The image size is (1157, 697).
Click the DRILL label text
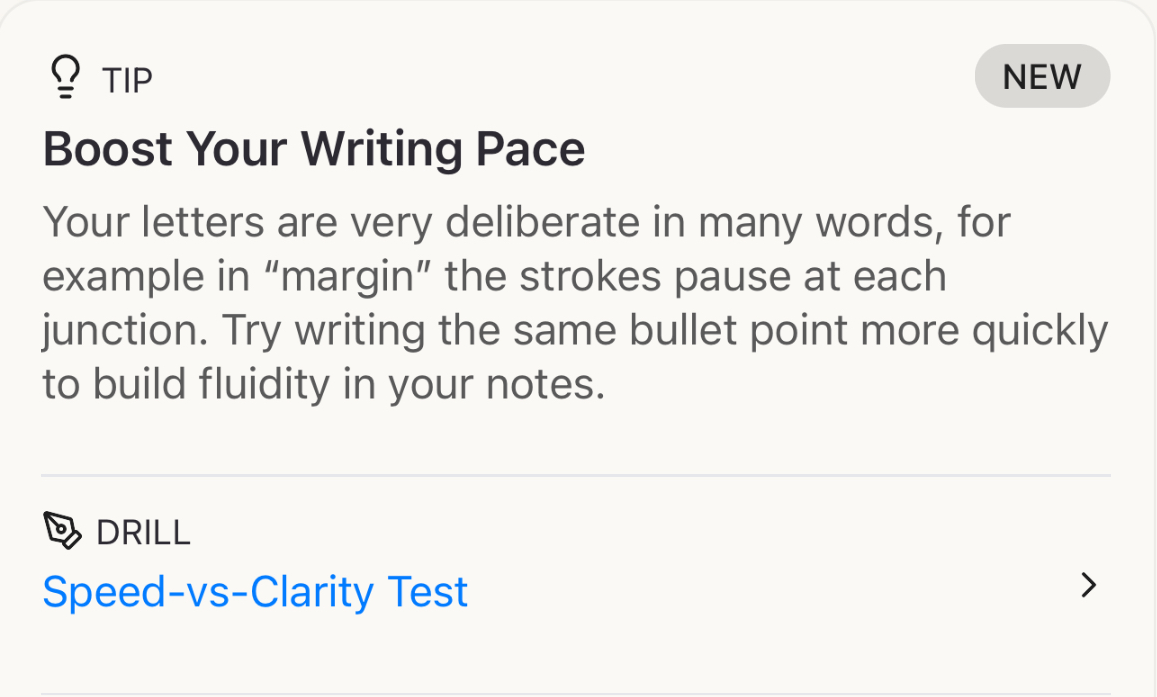pos(143,533)
